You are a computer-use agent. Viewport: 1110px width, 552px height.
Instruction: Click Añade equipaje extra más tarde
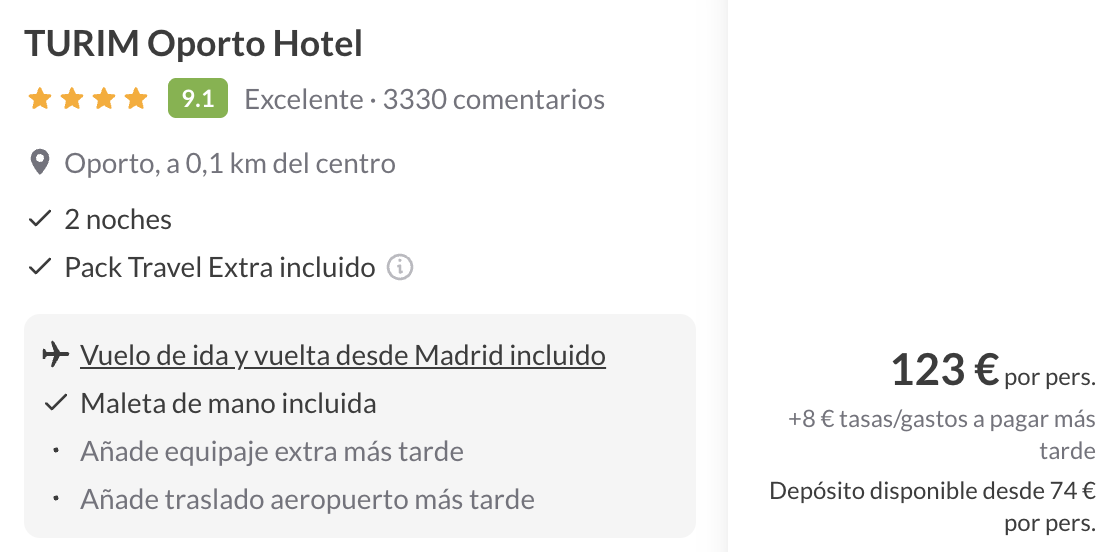point(272,451)
